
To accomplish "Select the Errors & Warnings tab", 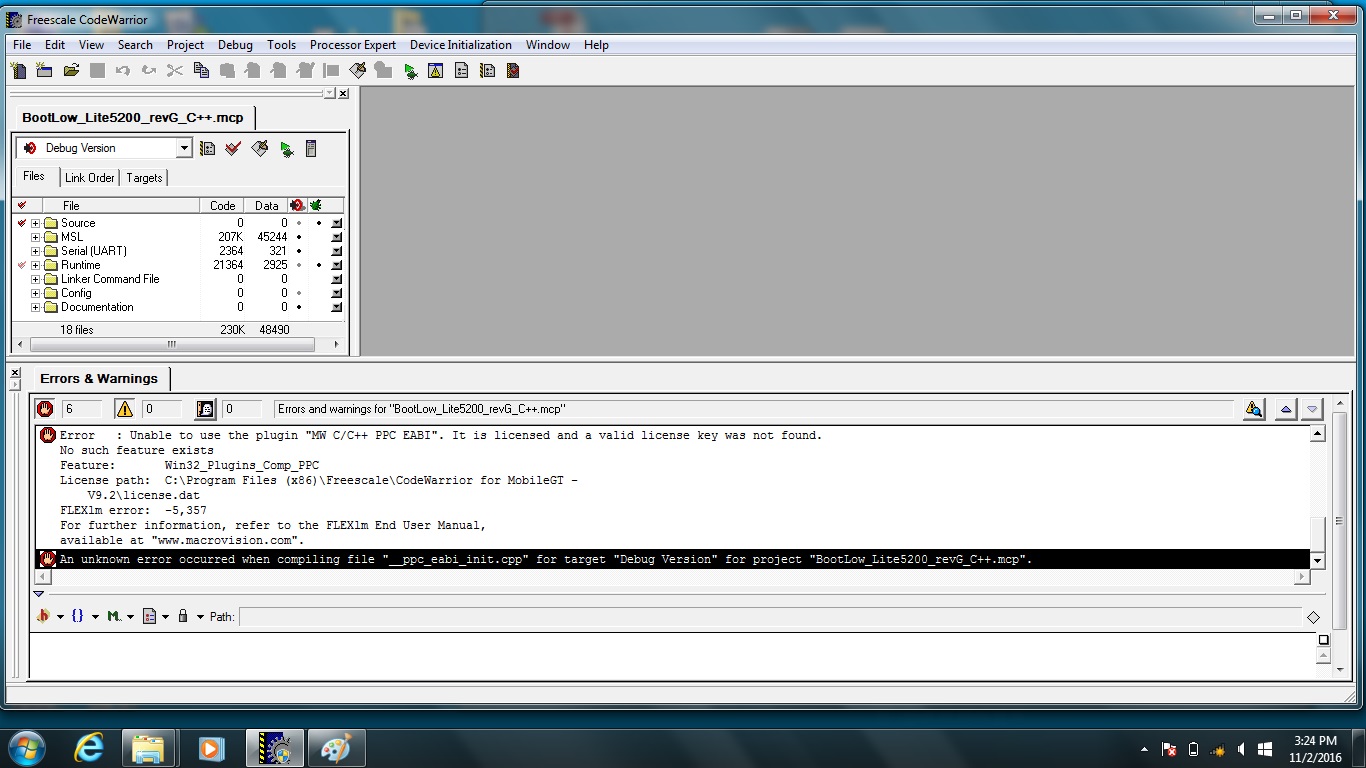I will [99, 379].
